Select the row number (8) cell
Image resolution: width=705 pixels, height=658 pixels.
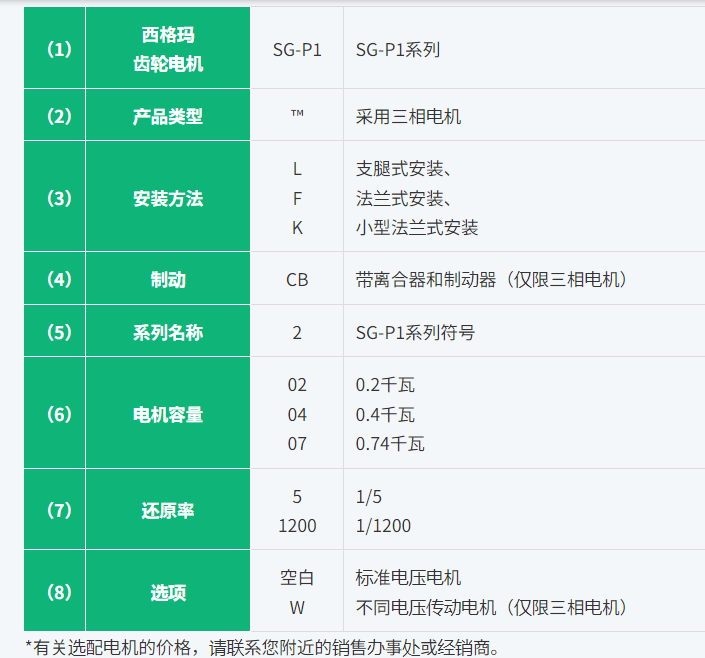[x=54, y=591]
